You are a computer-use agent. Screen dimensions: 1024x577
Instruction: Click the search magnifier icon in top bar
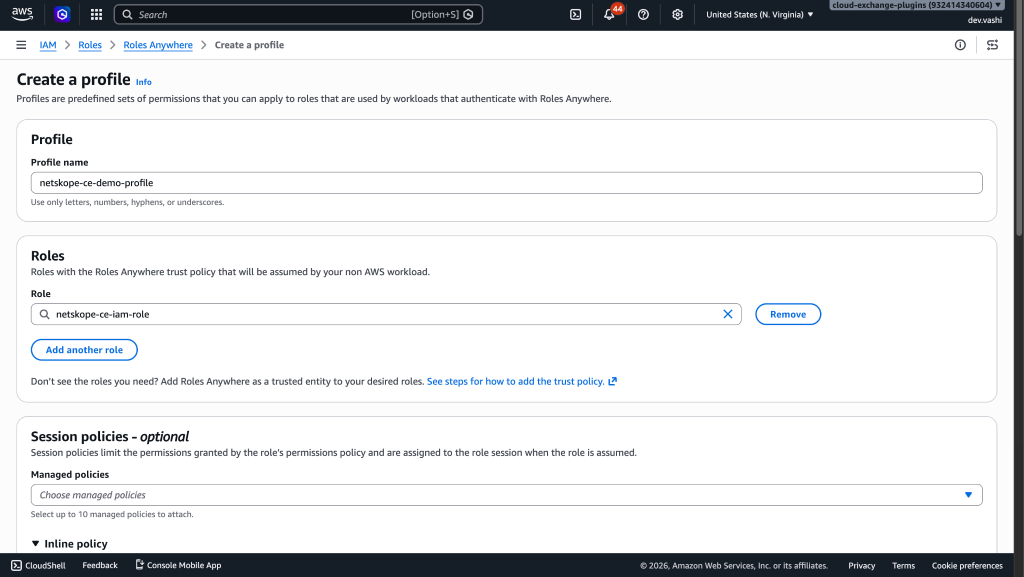(127, 14)
